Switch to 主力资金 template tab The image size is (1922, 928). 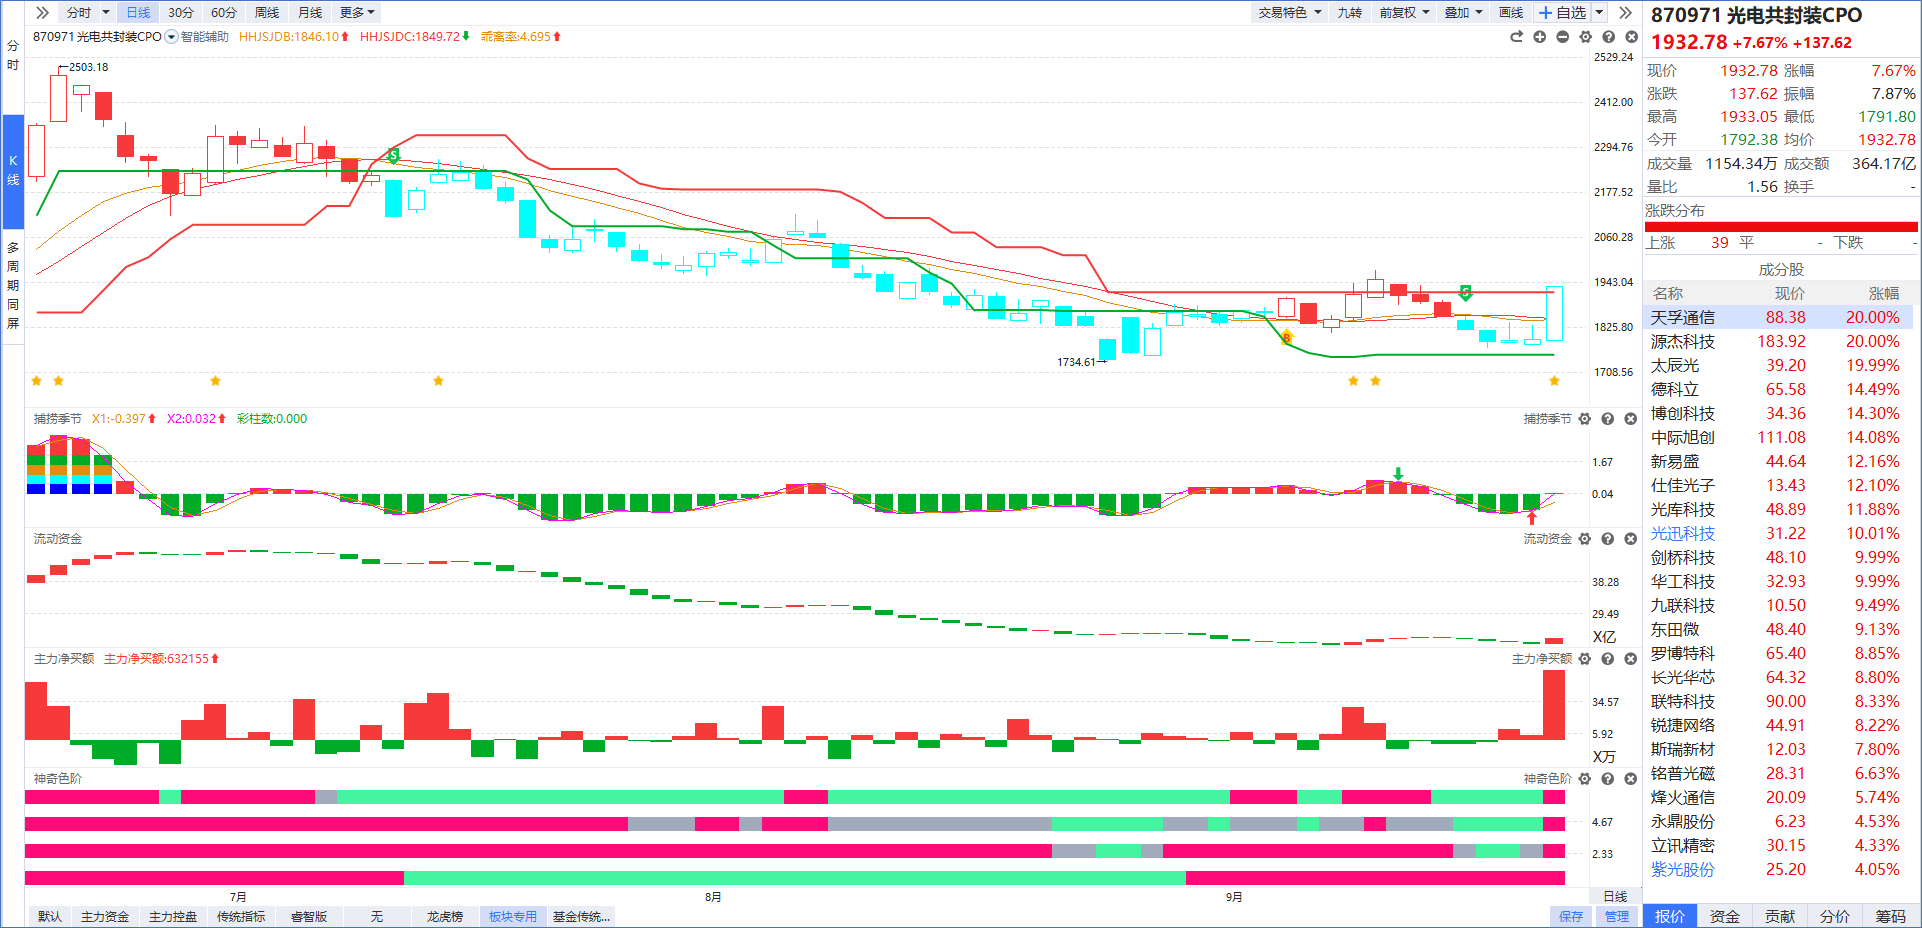[105, 916]
